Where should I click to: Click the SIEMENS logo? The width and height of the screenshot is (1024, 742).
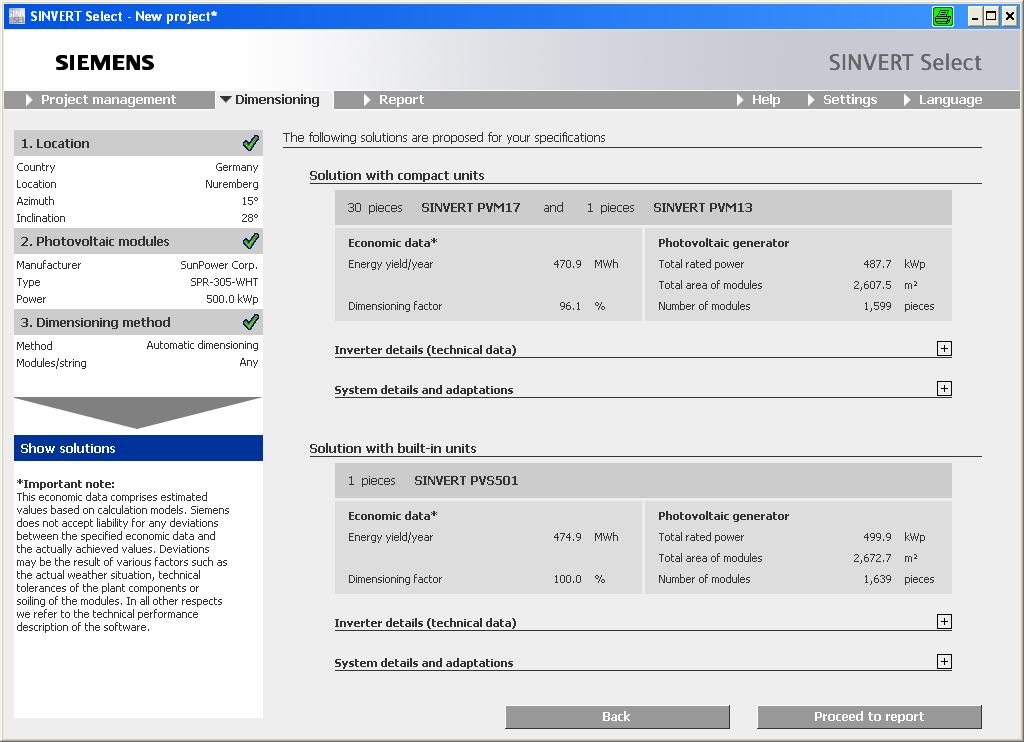click(x=105, y=63)
